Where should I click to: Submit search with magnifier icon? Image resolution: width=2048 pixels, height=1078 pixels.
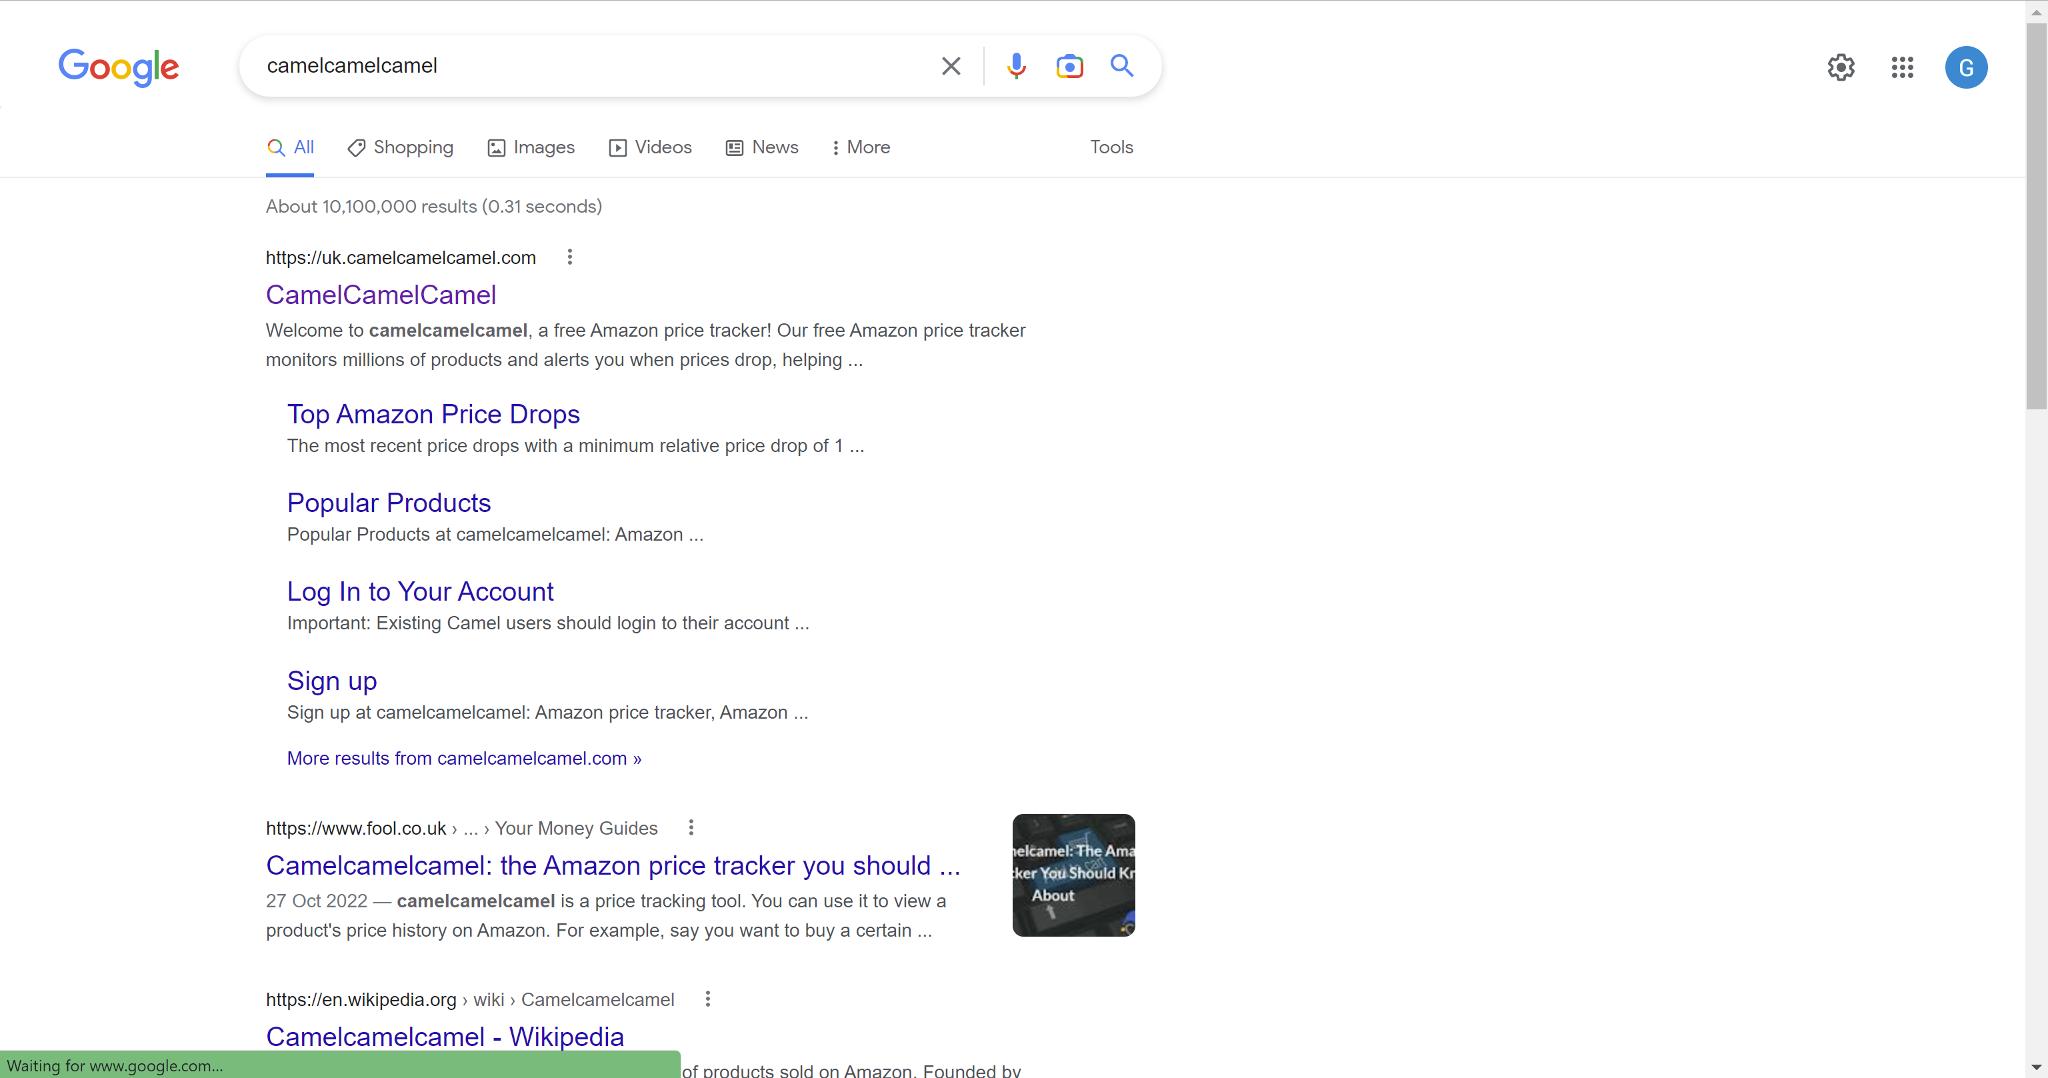tap(1122, 66)
